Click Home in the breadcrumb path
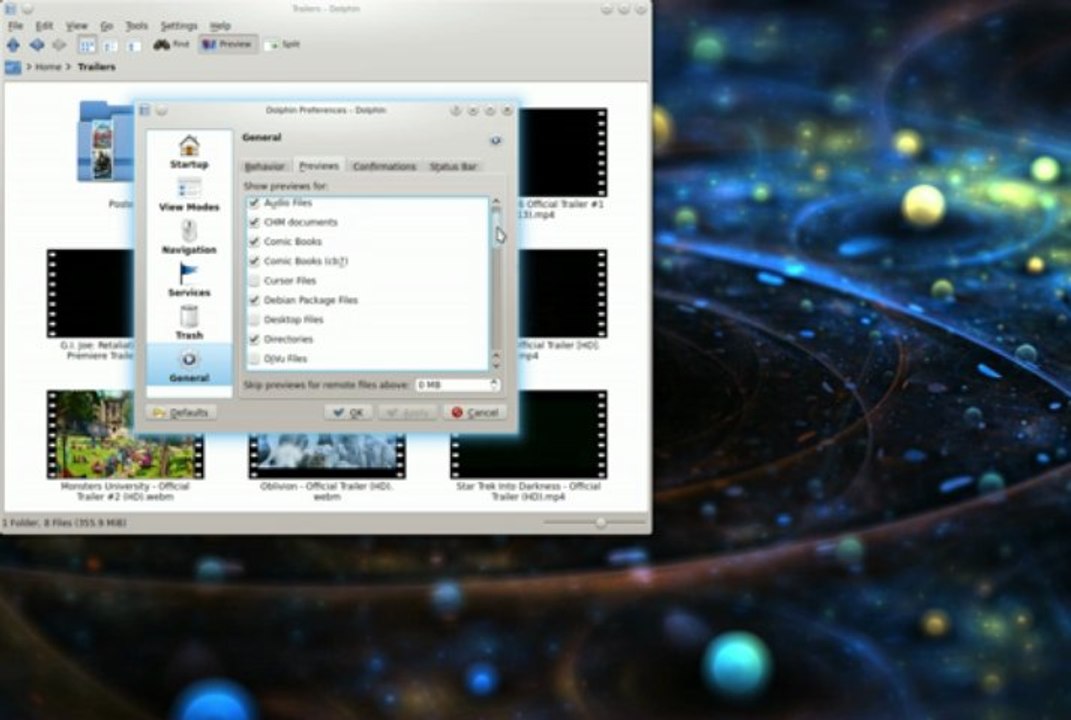Viewport: 1071px width, 720px height. tap(48, 67)
